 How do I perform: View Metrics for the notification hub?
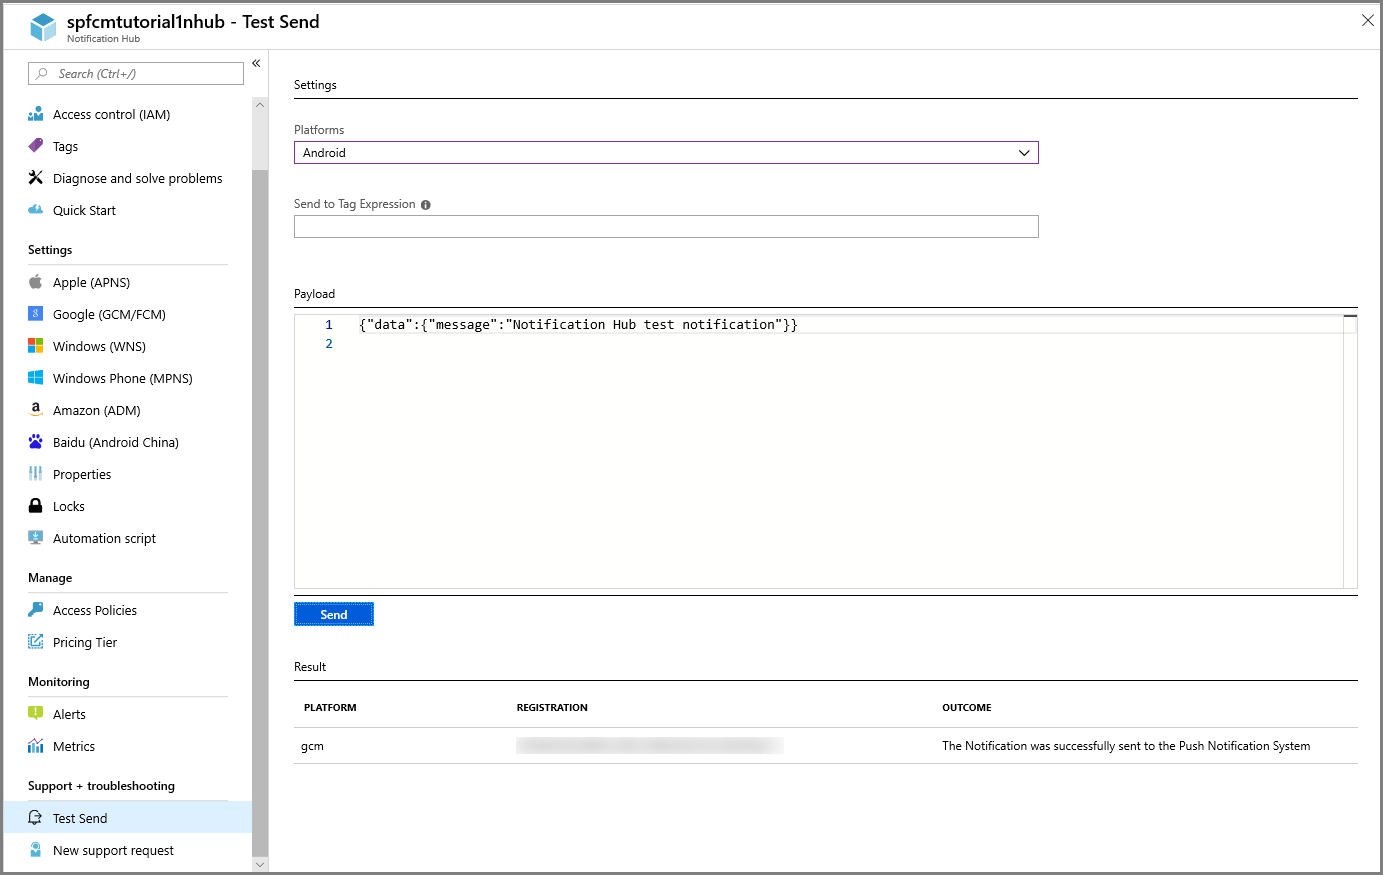pos(74,746)
